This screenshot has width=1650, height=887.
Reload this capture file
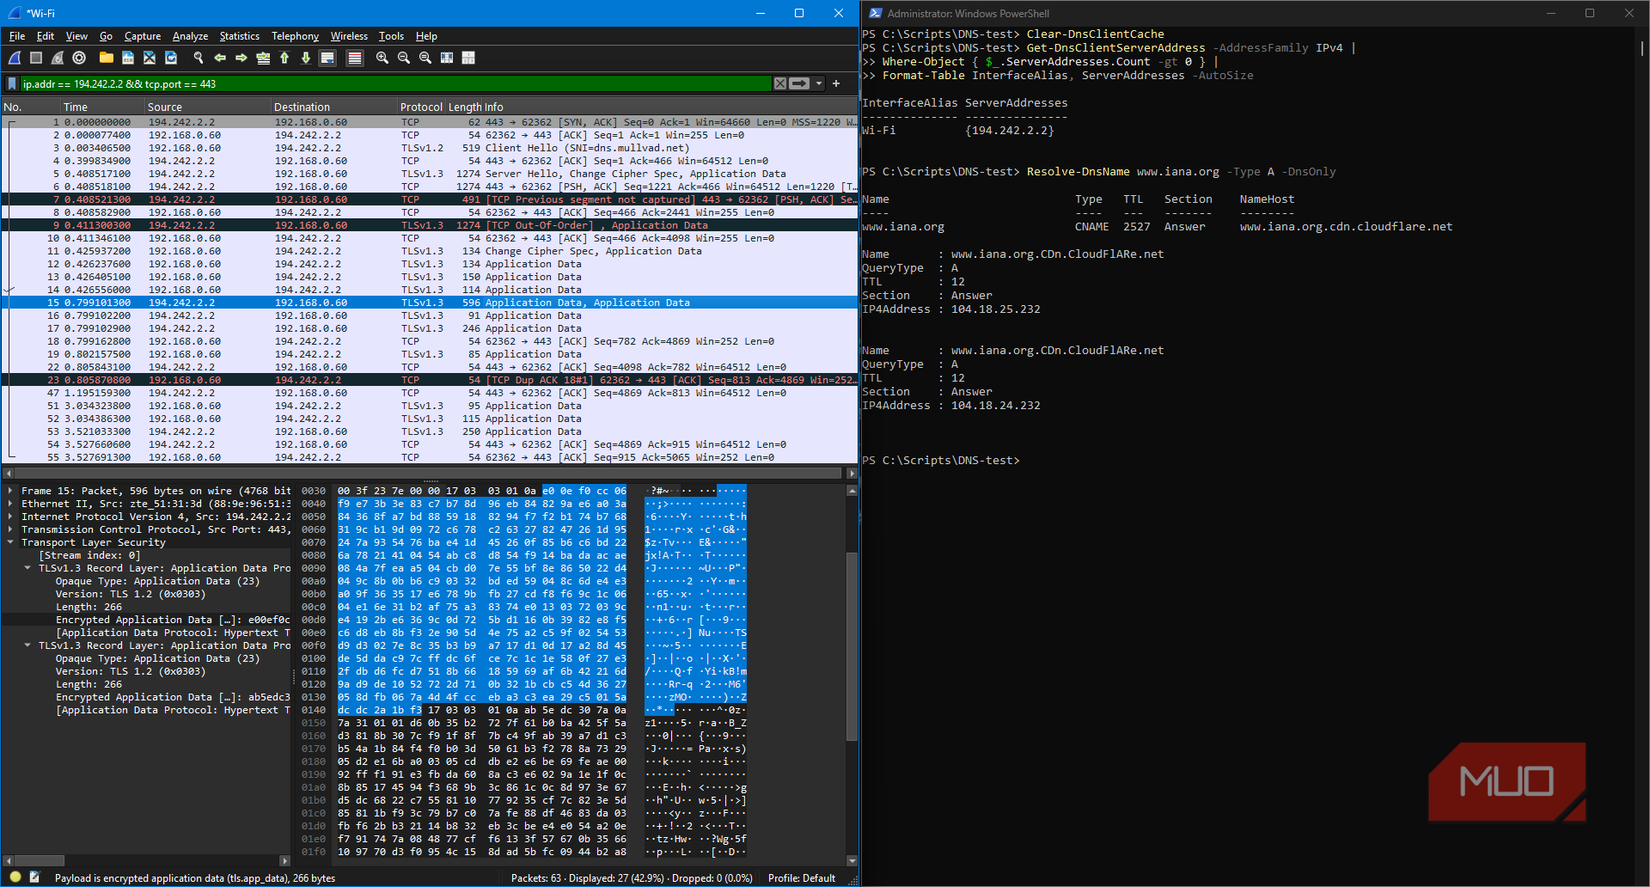(x=171, y=58)
